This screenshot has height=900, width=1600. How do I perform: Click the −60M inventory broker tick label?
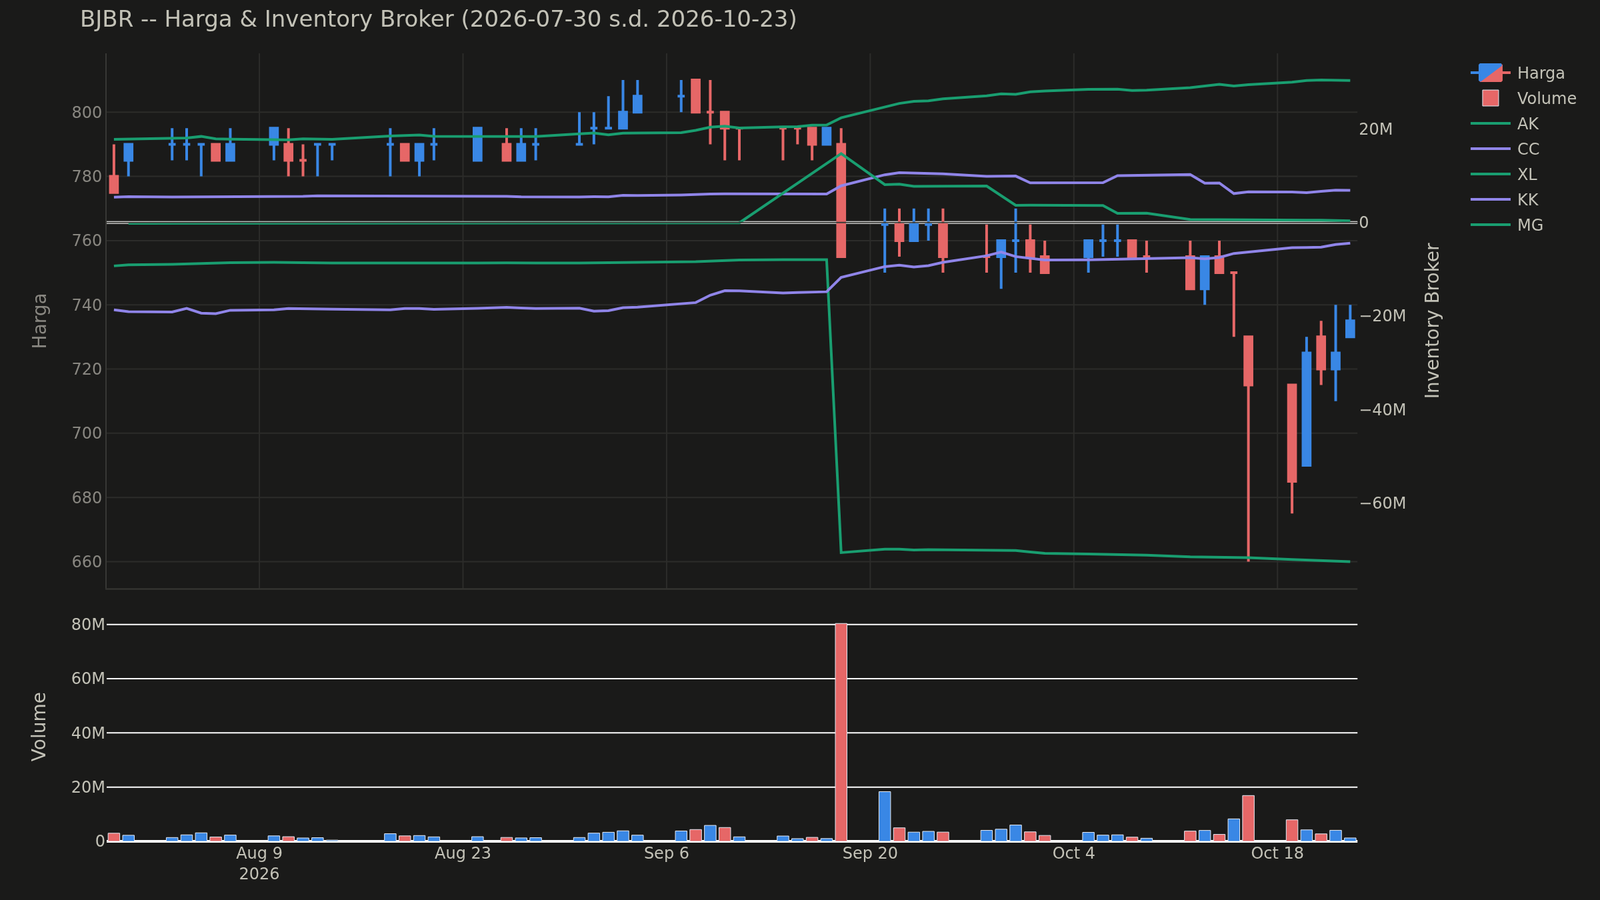[1383, 503]
